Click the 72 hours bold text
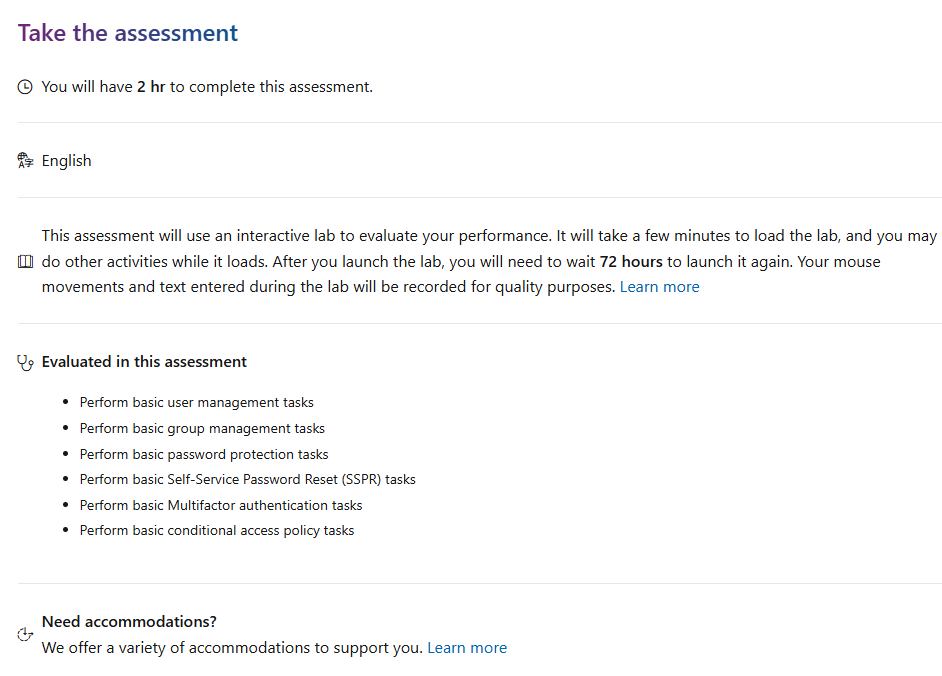This screenshot has width=942, height=676. pos(631,261)
